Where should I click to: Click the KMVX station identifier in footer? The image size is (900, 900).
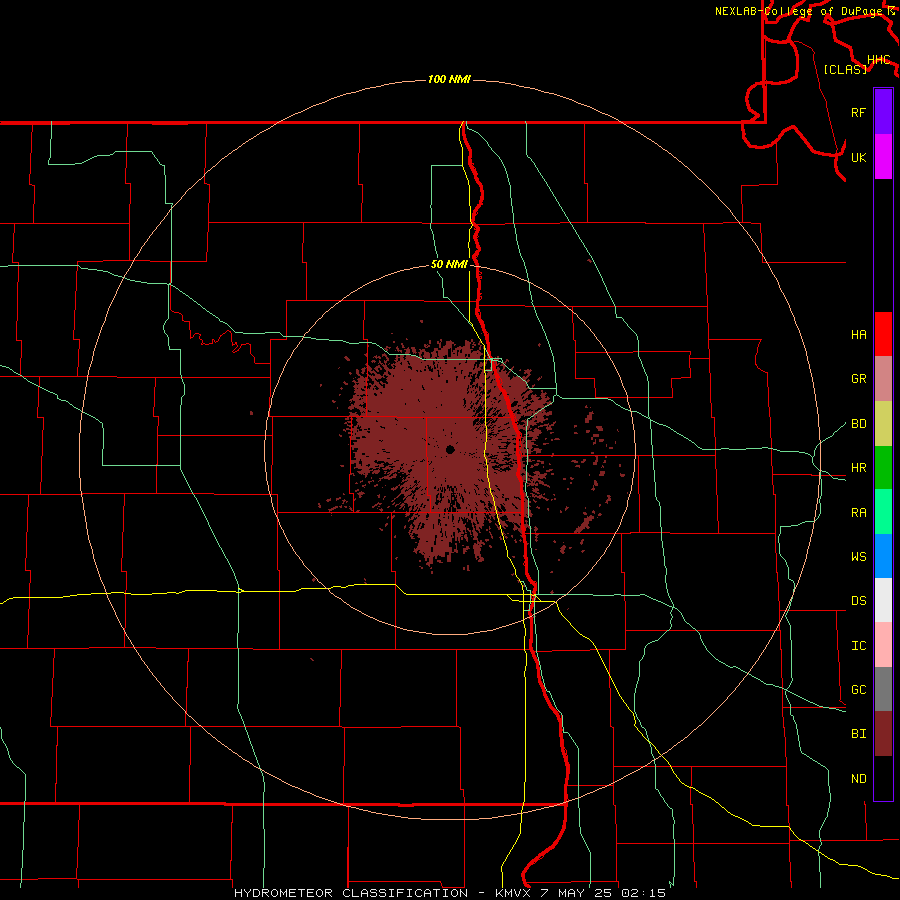(x=514, y=893)
